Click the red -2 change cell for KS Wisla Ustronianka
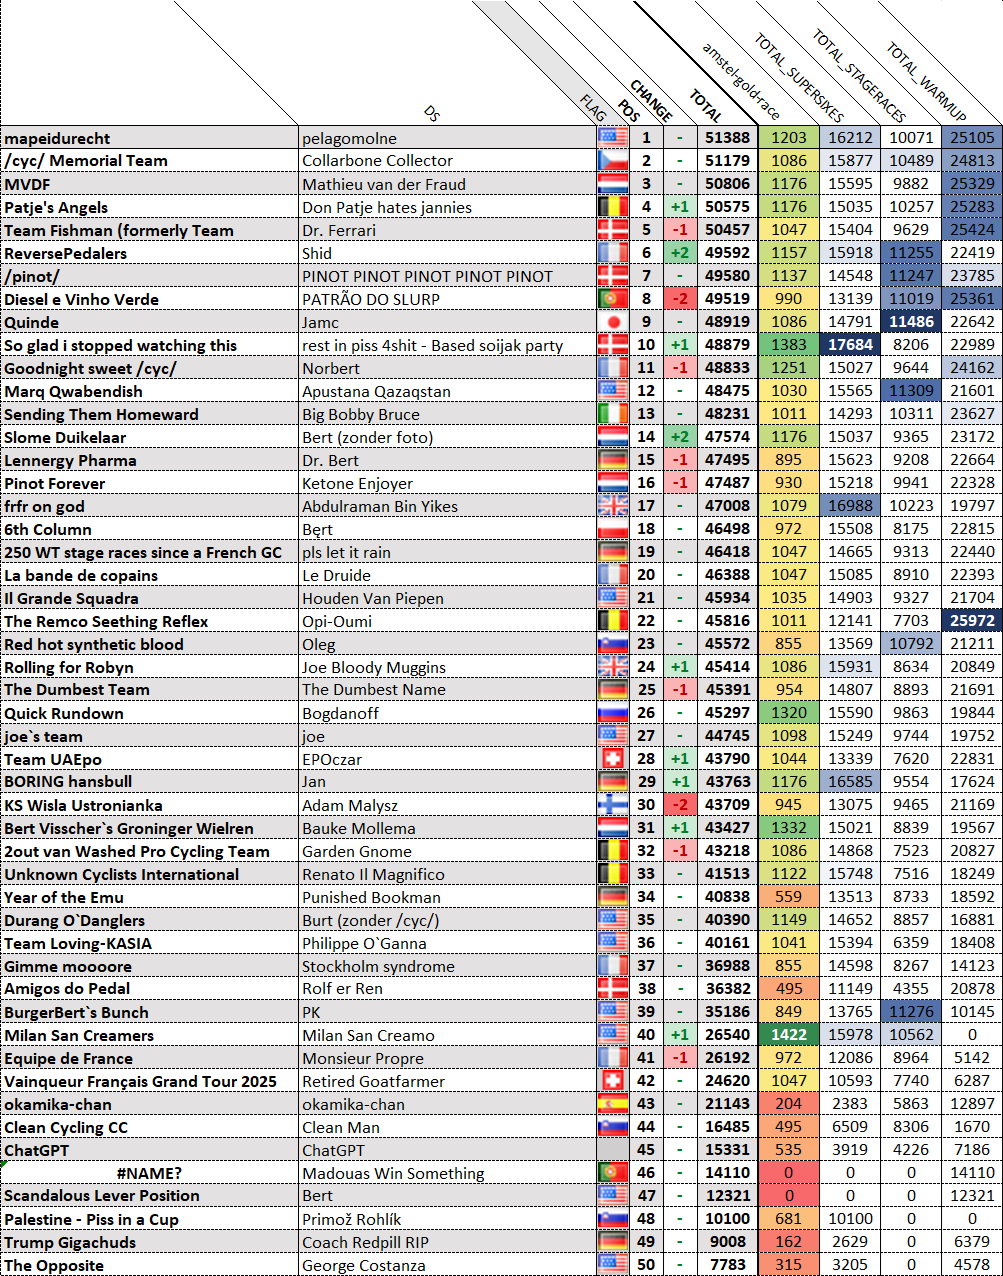This screenshot has height=1276, width=1003. click(x=679, y=806)
